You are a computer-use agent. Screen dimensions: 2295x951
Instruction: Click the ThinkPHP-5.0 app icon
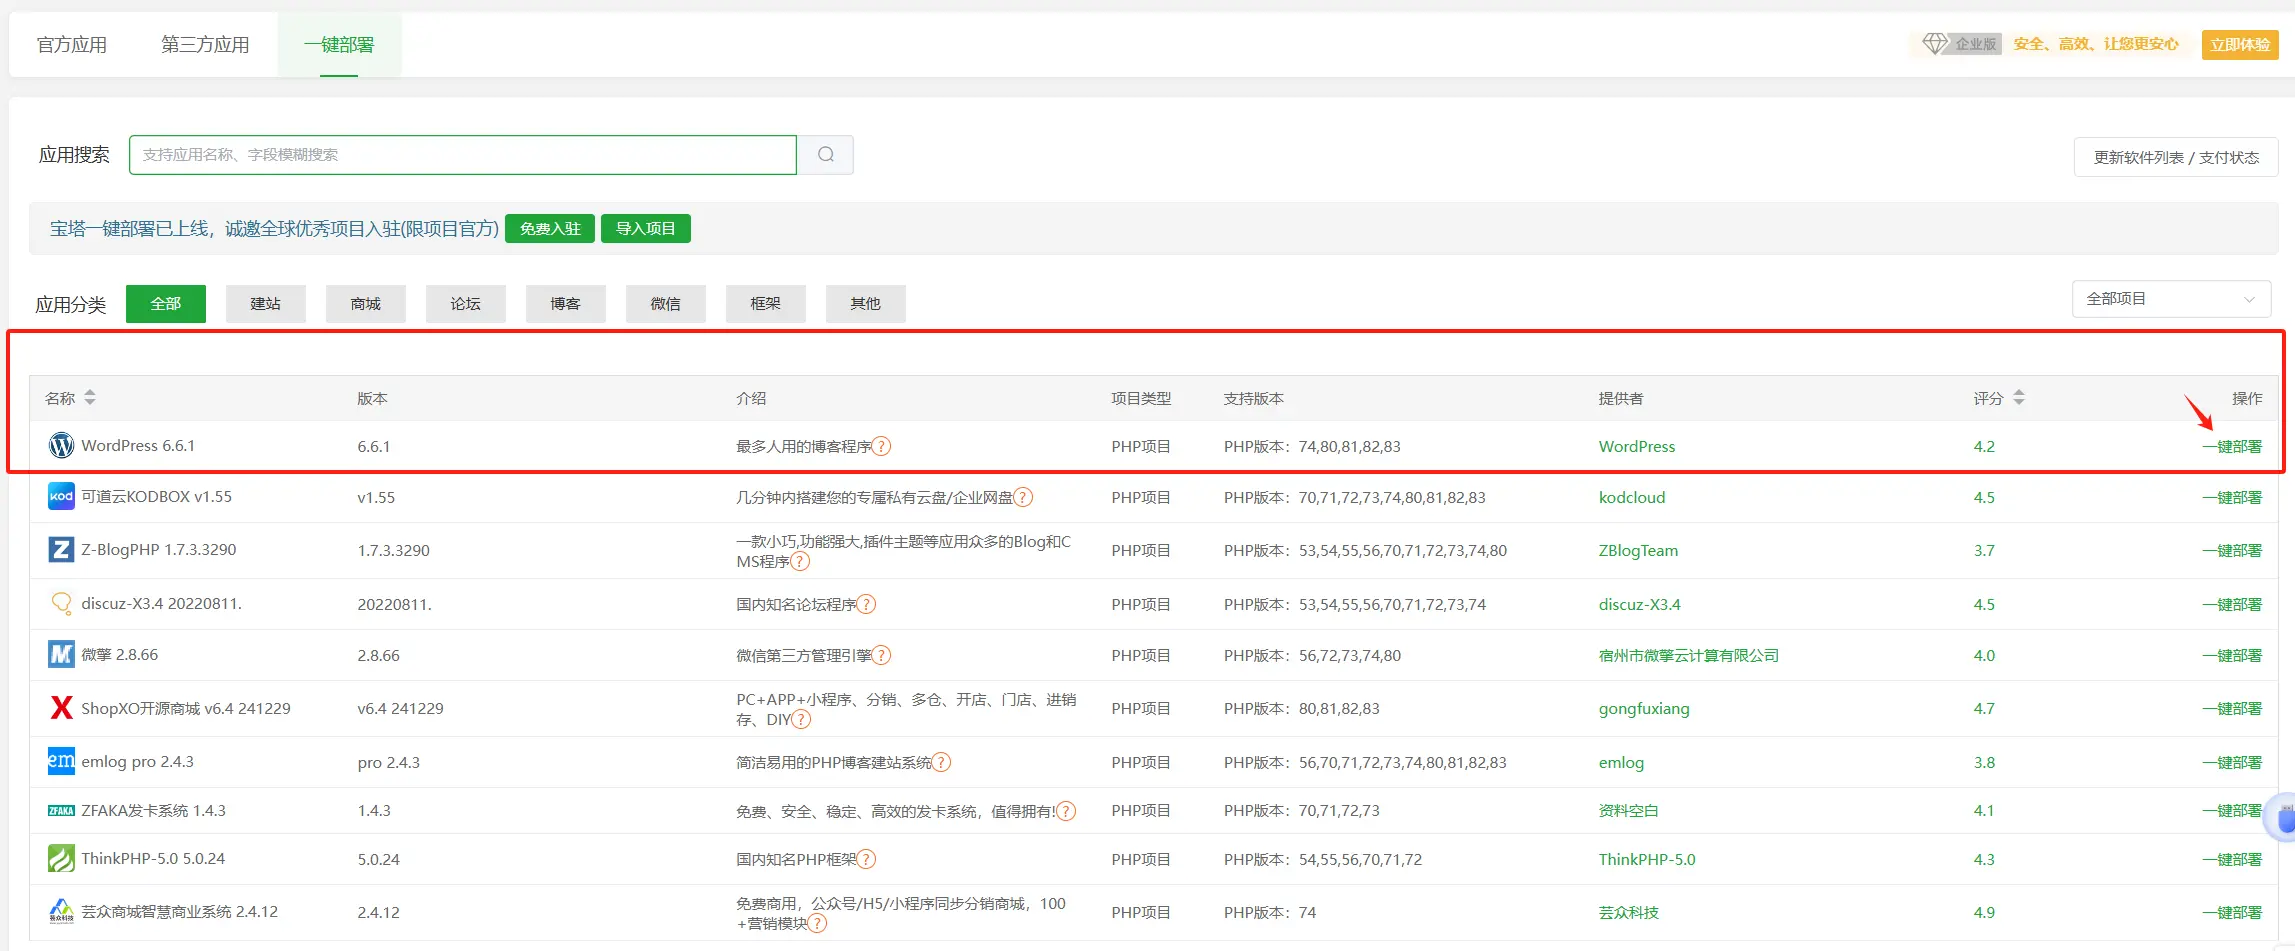pyautogui.click(x=61, y=858)
